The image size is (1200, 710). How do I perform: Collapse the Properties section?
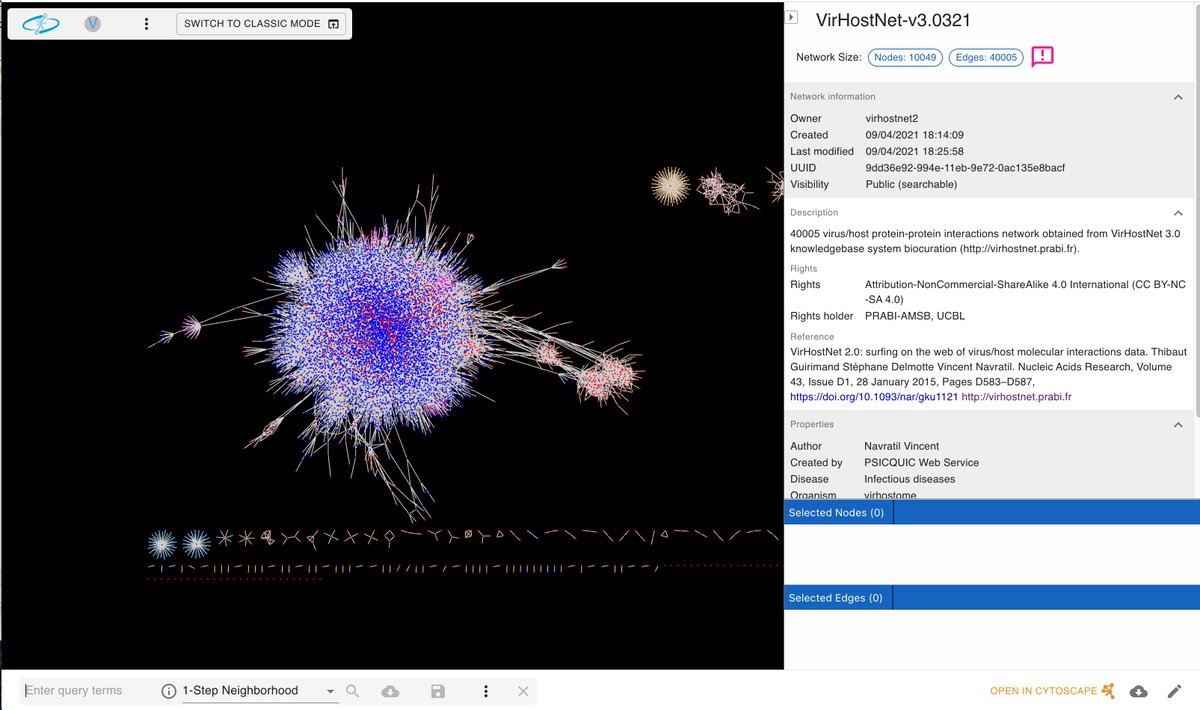click(1178, 425)
